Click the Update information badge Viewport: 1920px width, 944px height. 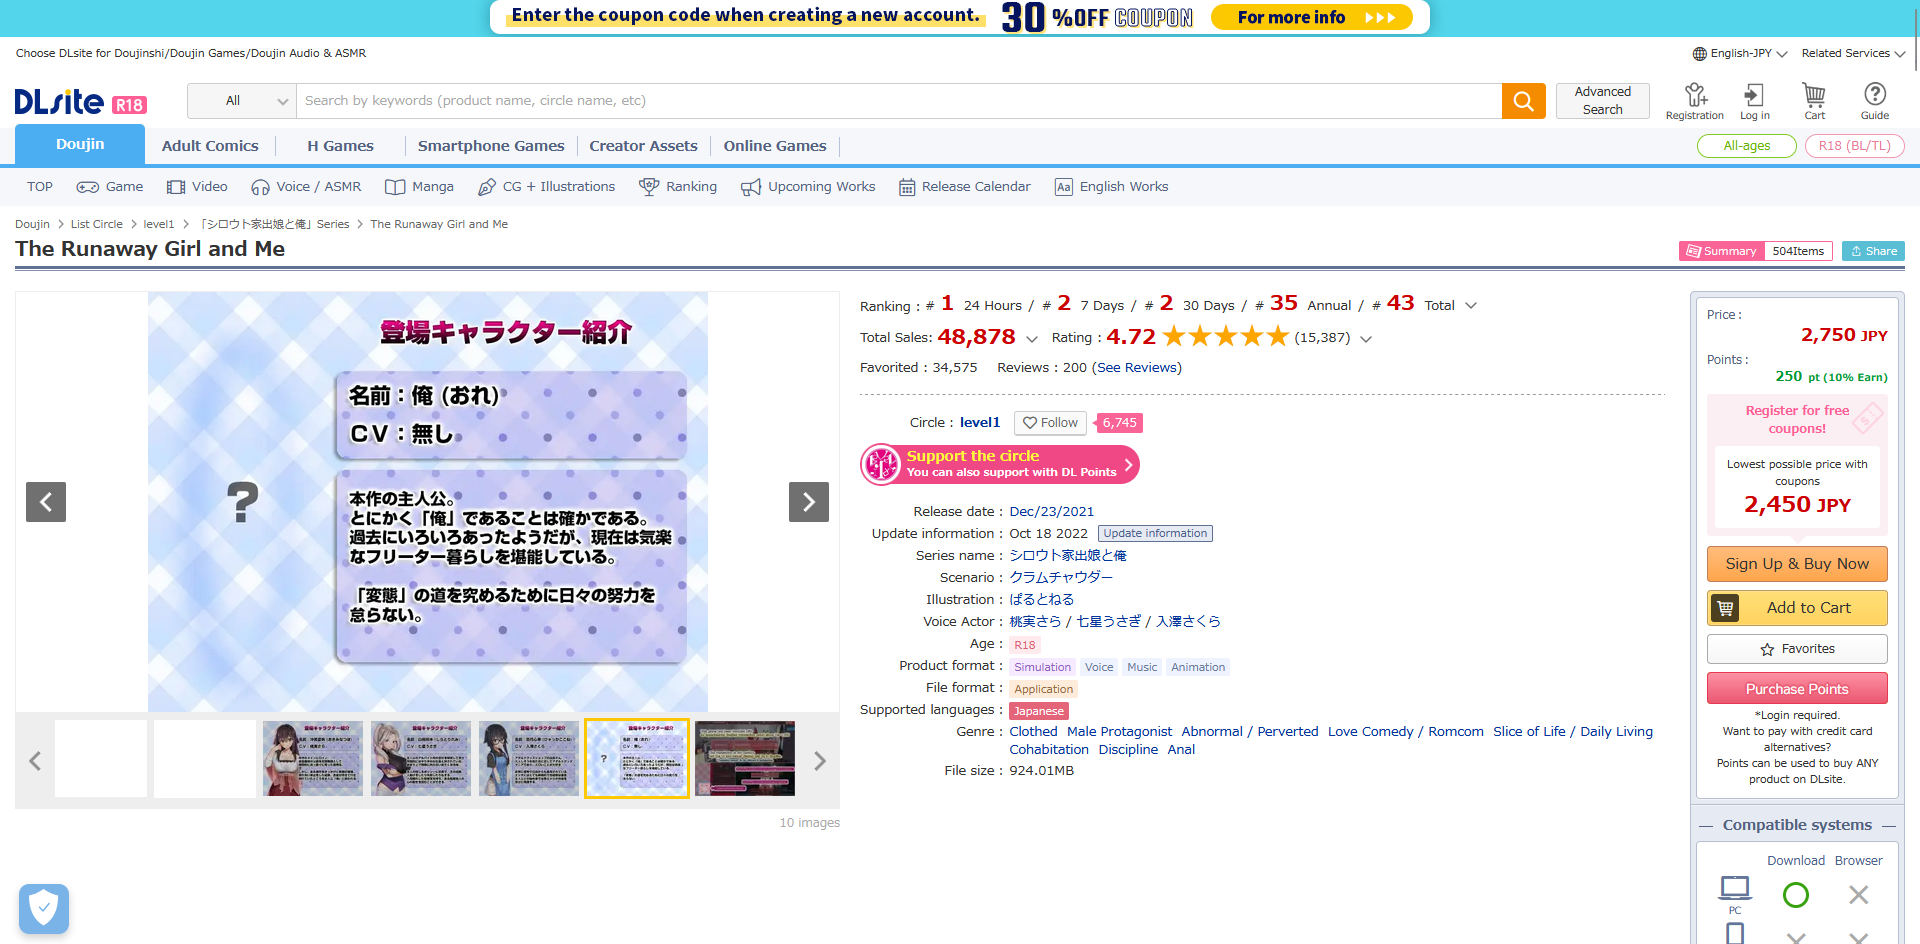(1155, 534)
